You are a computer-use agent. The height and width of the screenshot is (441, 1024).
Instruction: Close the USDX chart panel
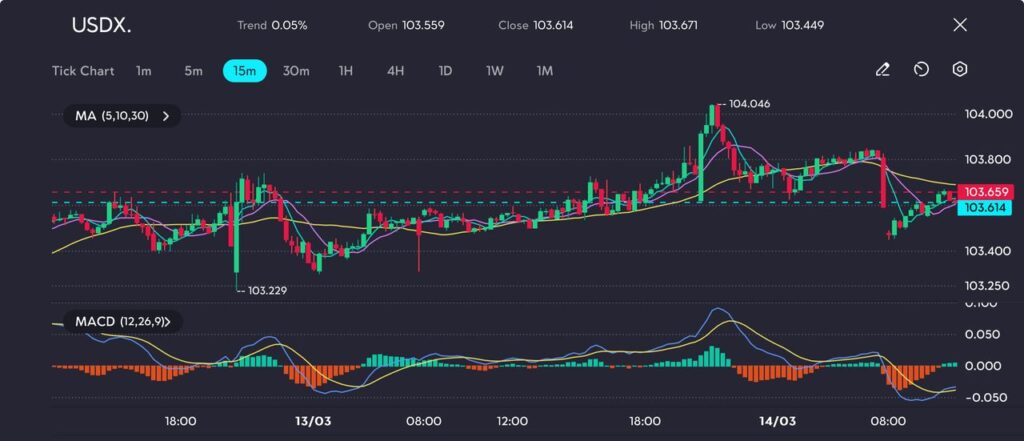click(960, 25)
